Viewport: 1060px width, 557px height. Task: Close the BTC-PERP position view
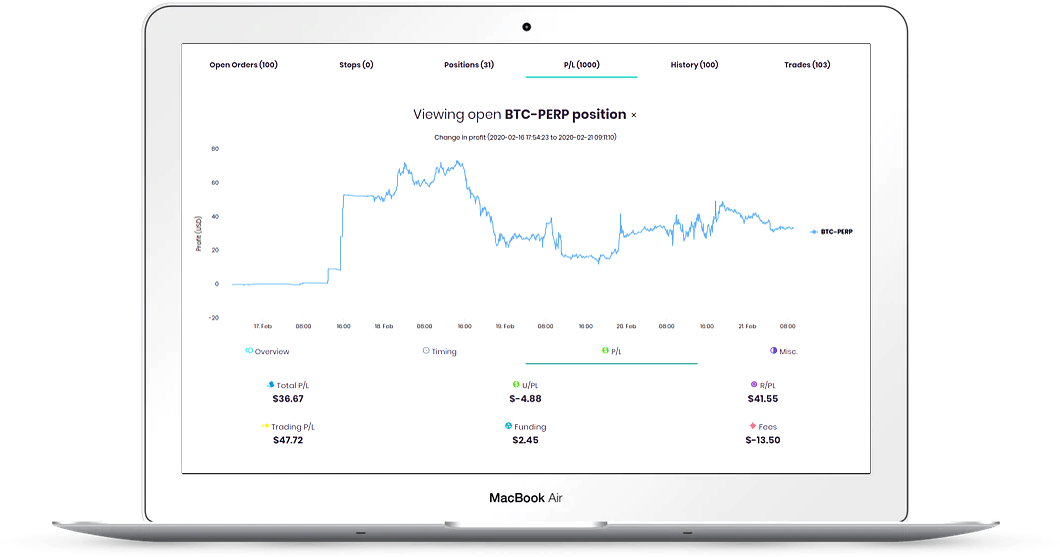633,116
